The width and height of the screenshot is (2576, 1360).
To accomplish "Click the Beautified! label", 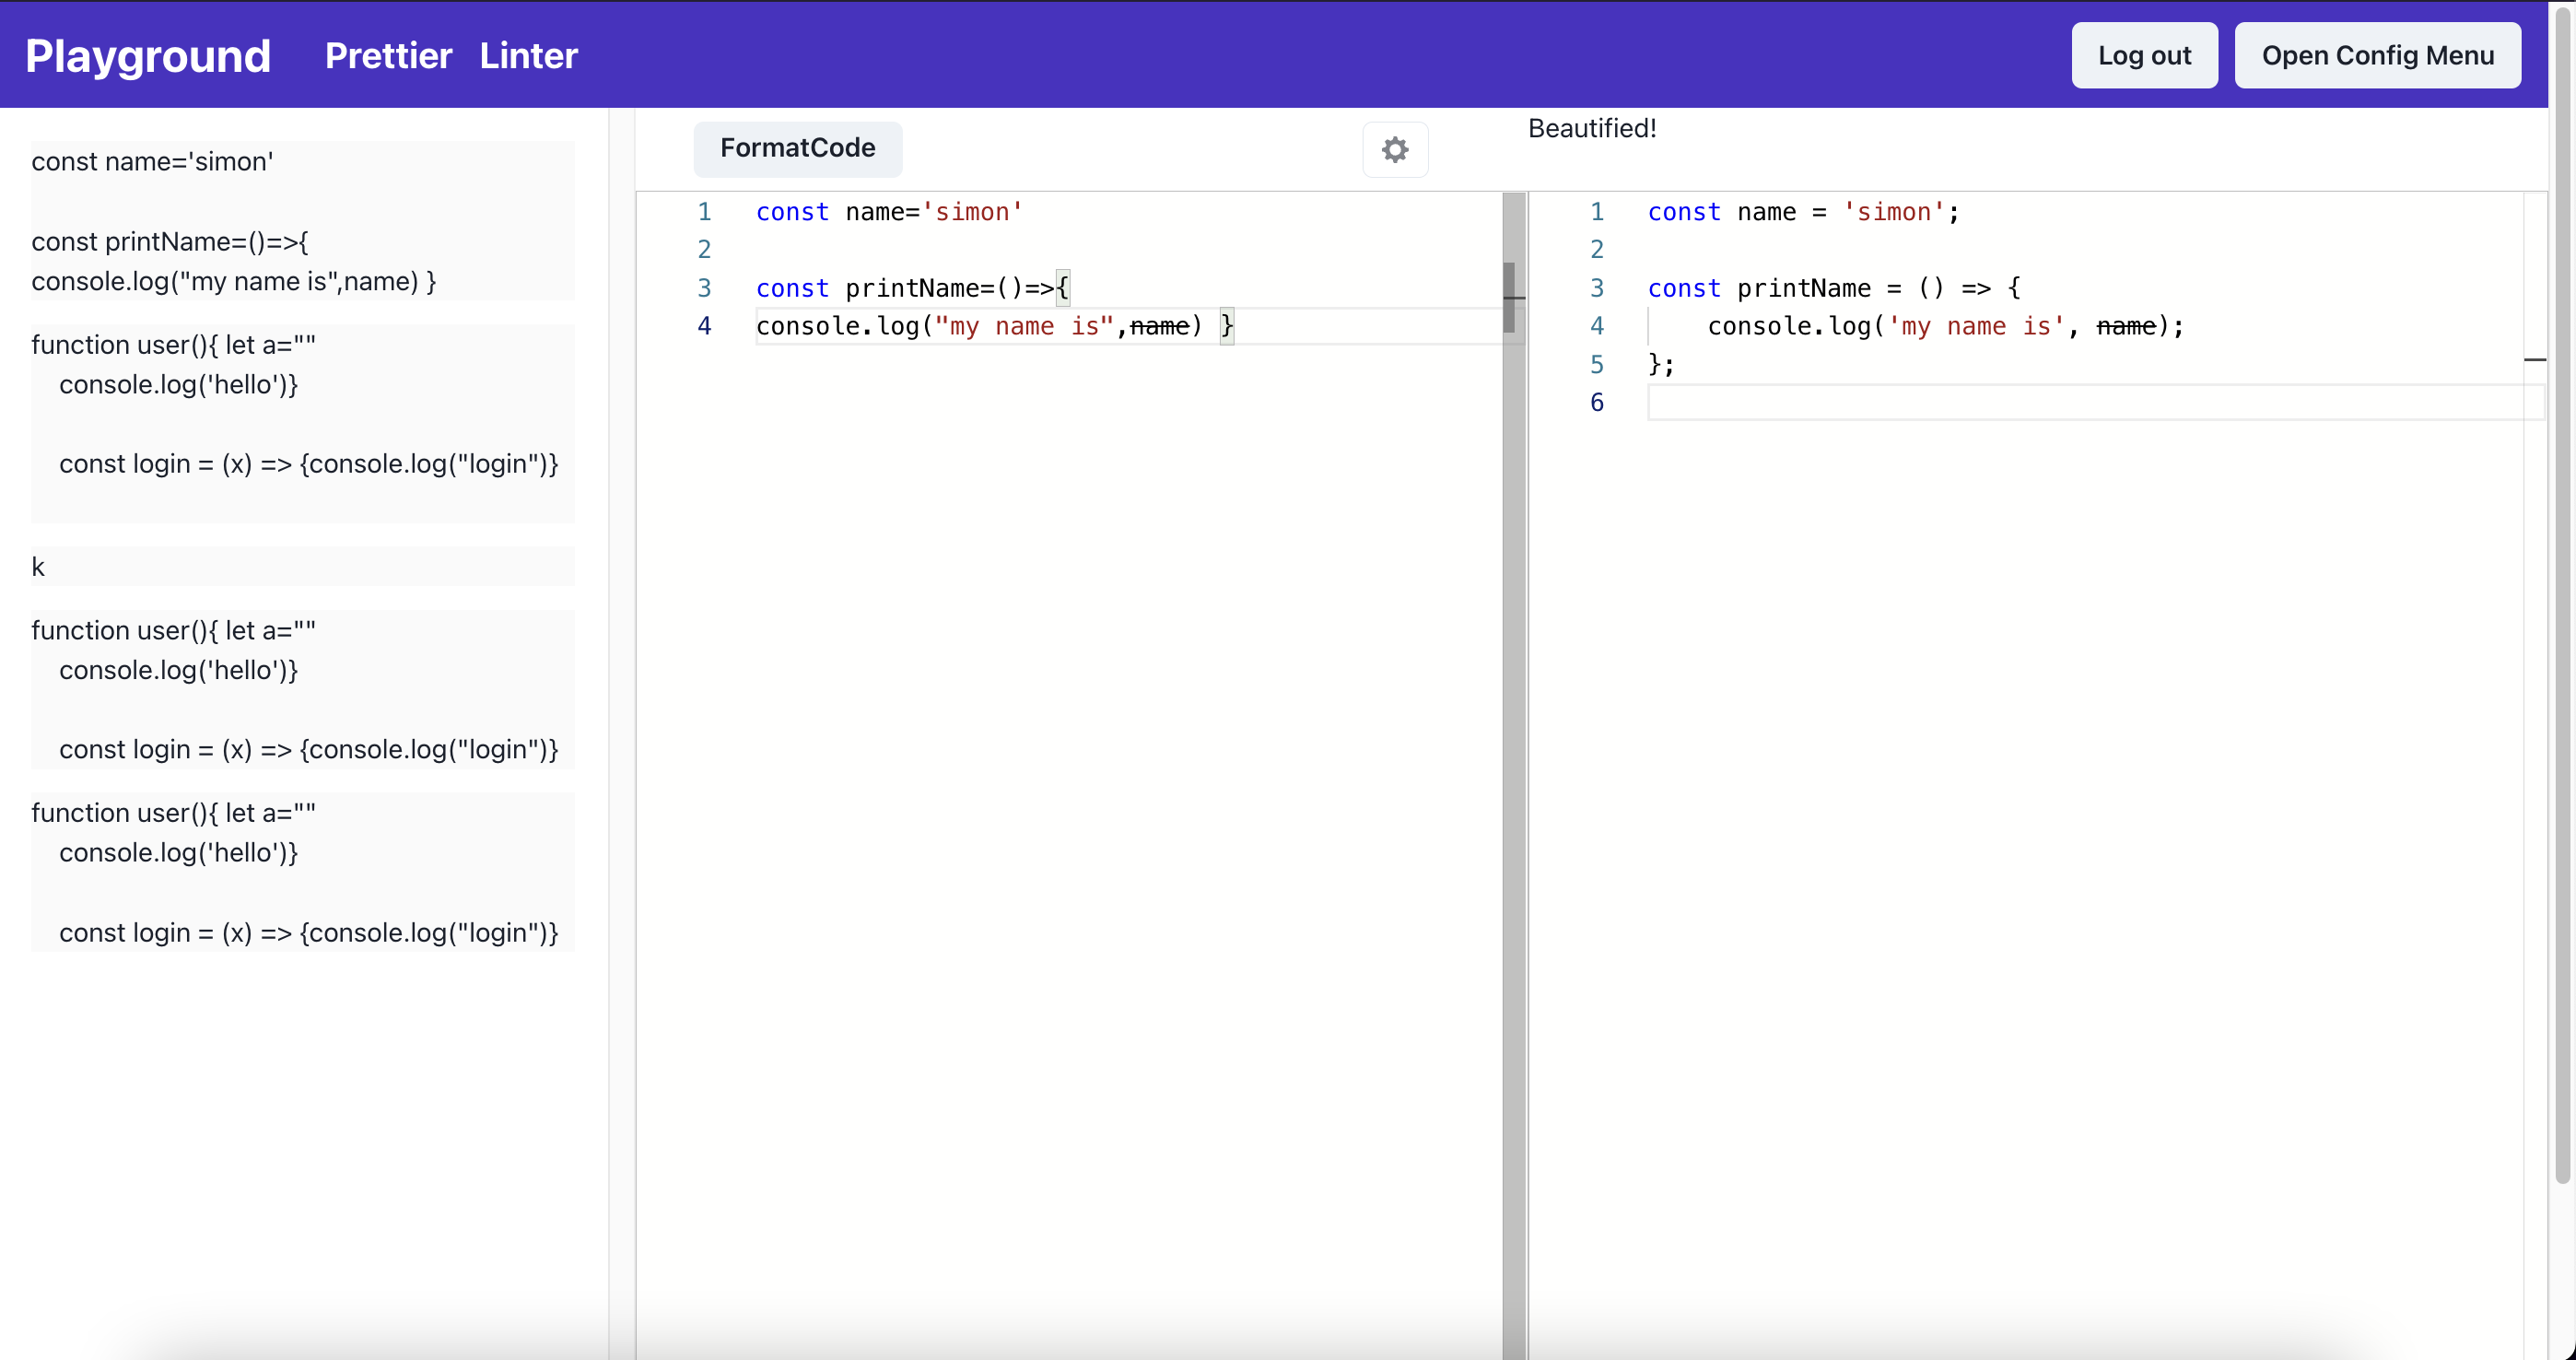I will click(x=1592, y=128).
